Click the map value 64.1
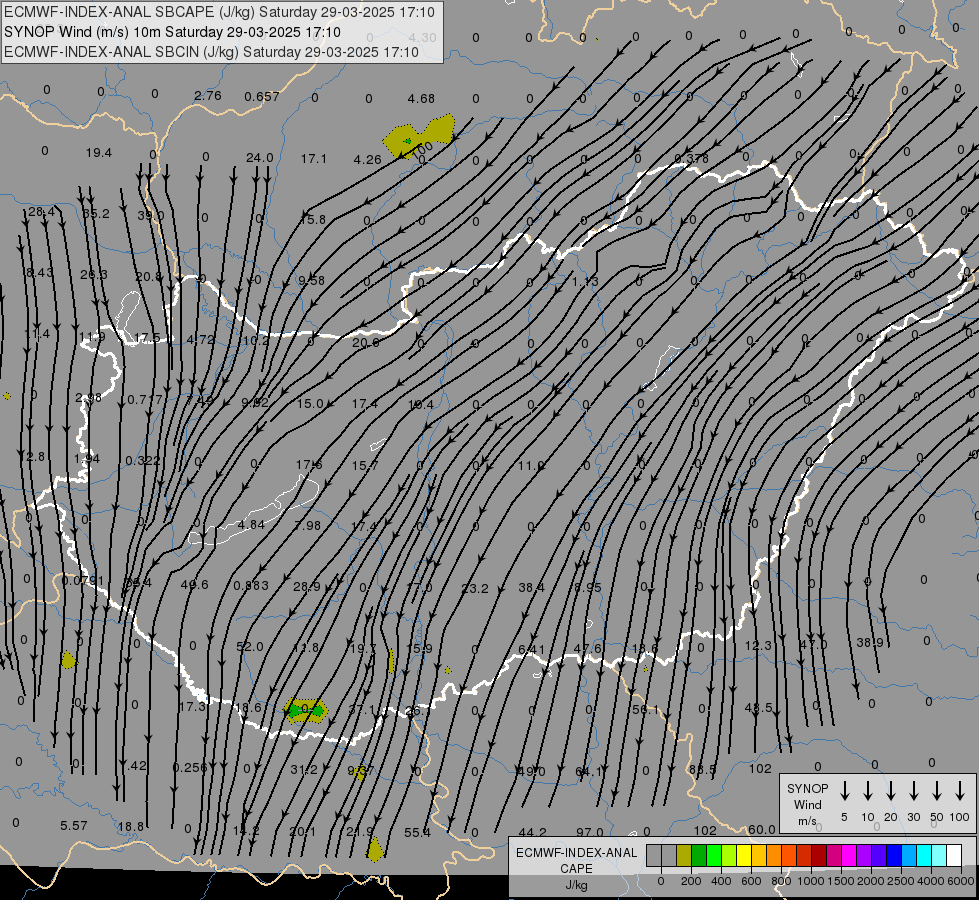The image size is (979, 900). pos(589,771)
